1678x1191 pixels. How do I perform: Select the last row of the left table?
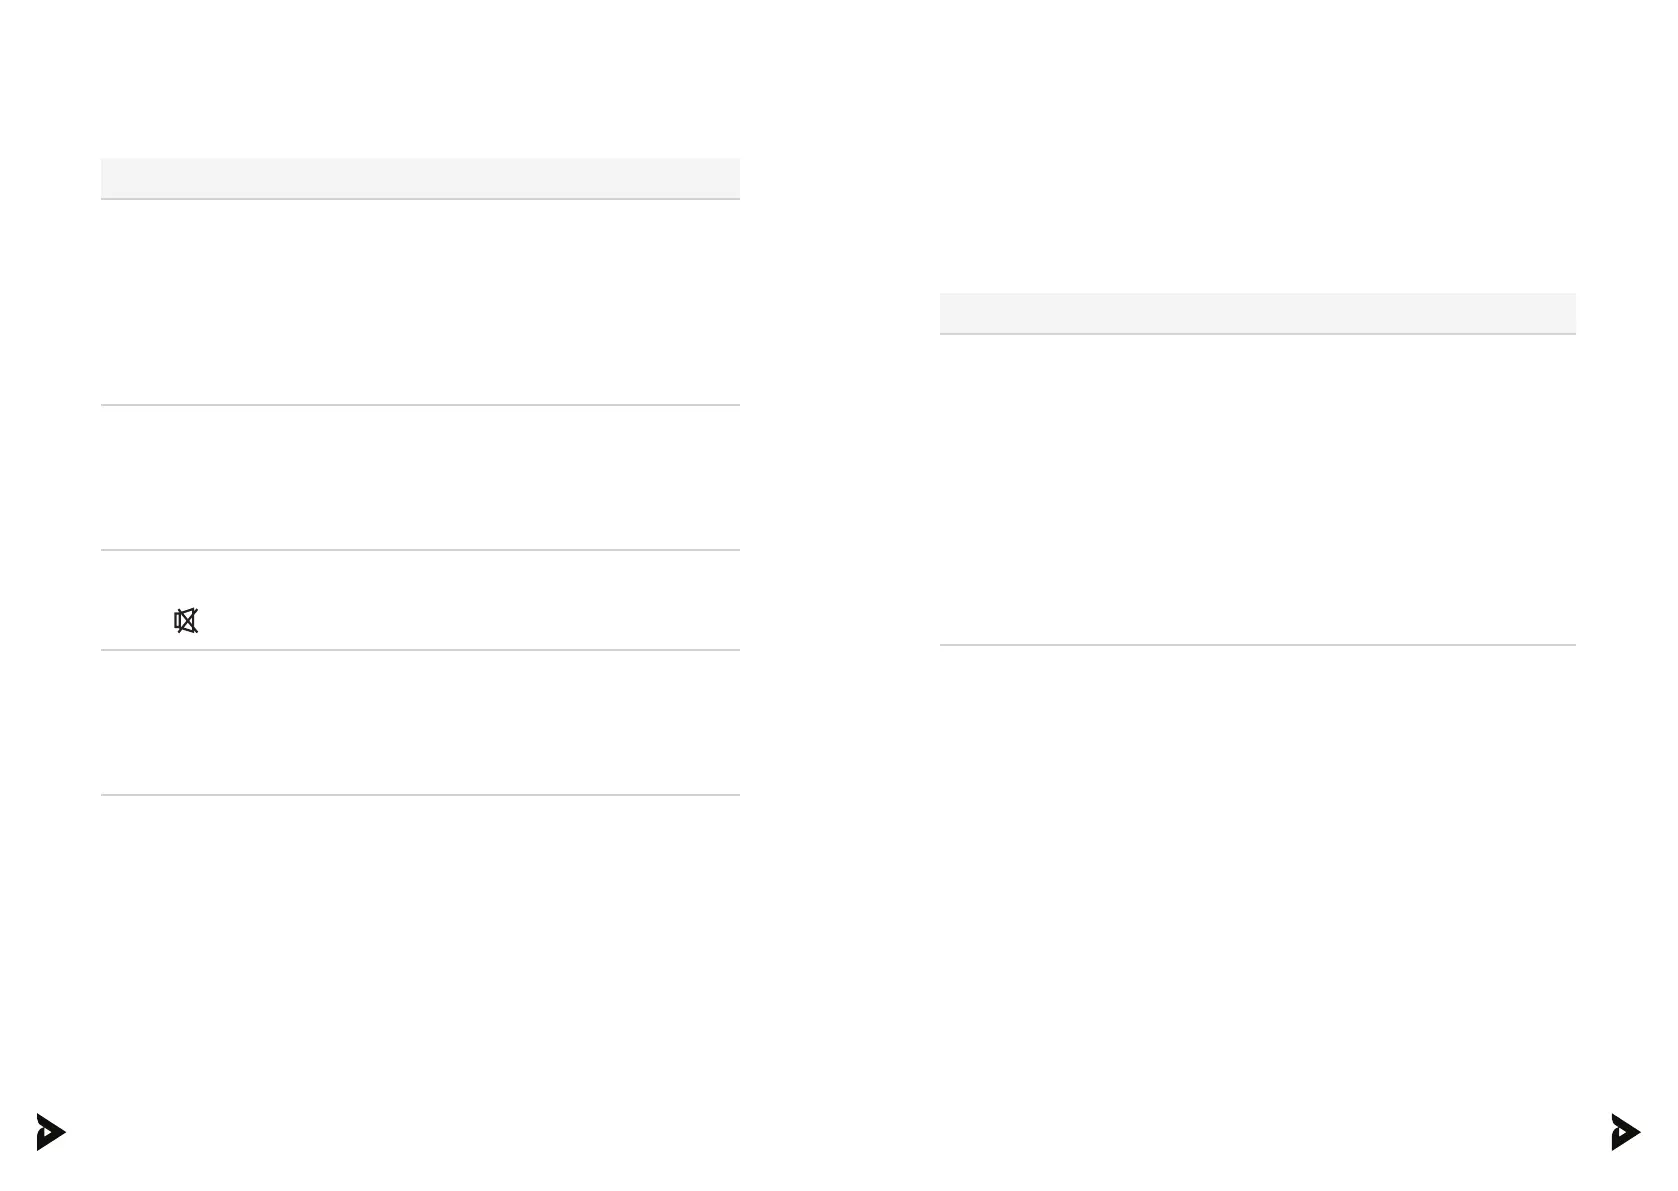(420, 723)
